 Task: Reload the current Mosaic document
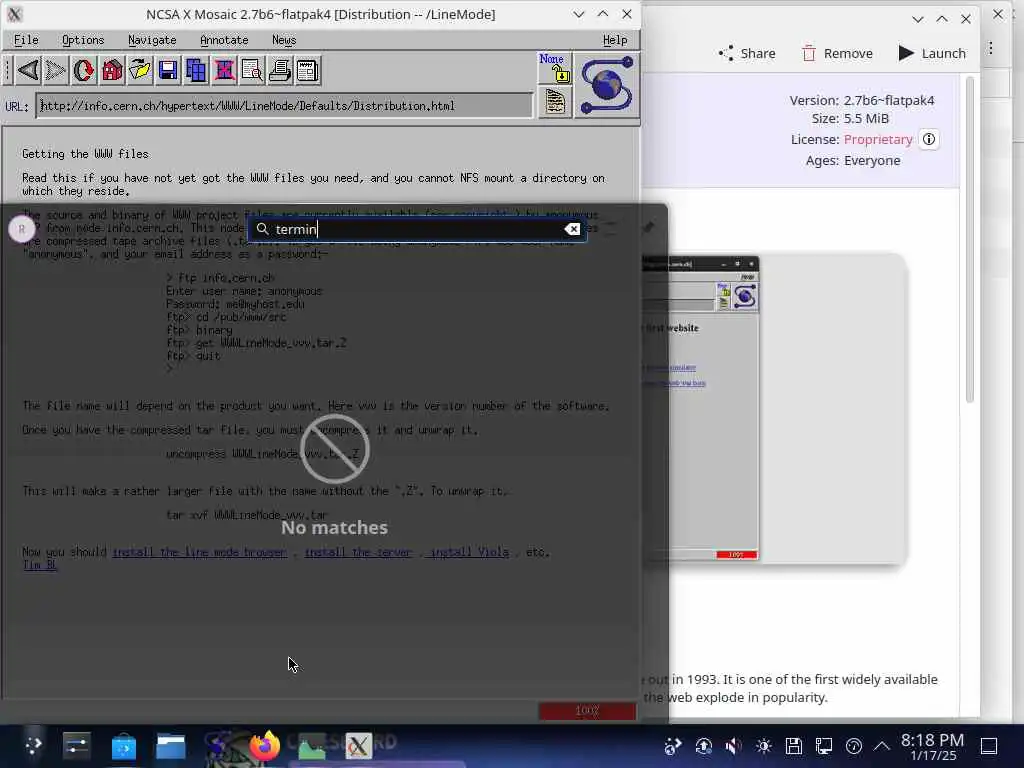click(x=84, y=70)
